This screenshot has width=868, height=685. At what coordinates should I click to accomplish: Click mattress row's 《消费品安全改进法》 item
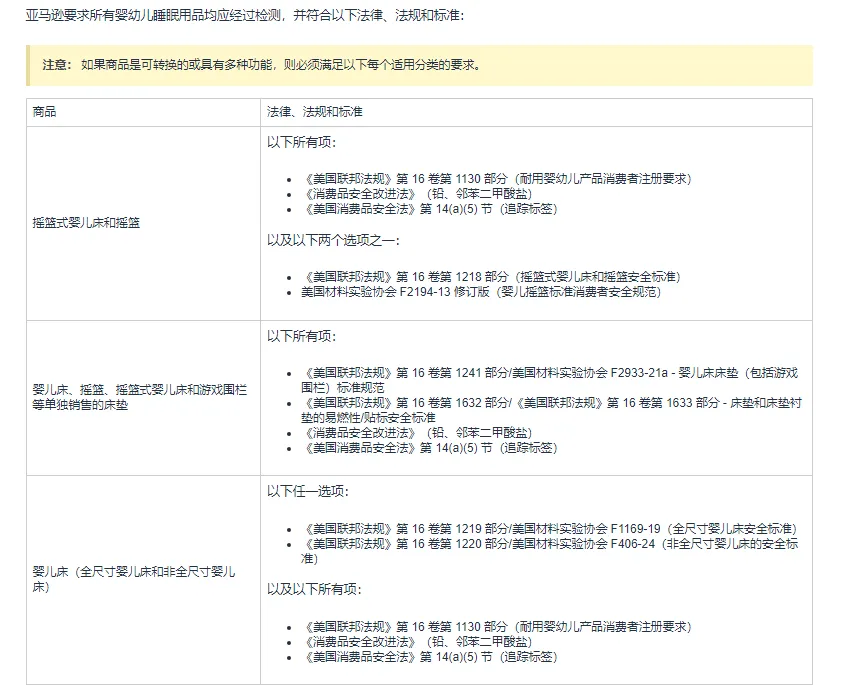tap(416, 432)
